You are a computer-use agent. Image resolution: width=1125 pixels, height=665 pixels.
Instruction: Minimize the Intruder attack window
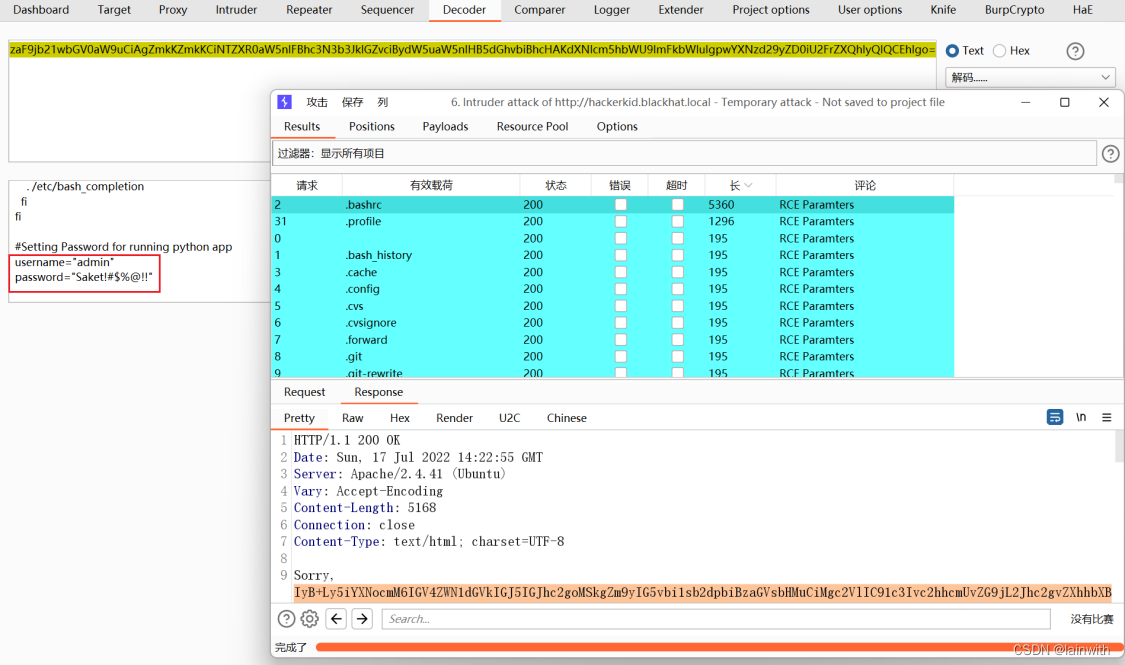pos(1025,102)
